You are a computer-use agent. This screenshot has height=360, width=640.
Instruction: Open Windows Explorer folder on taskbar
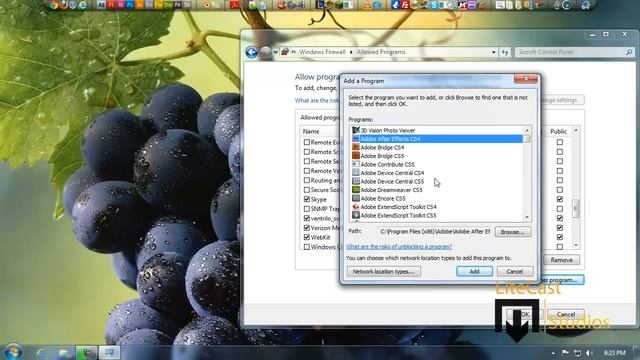(63, 352)
